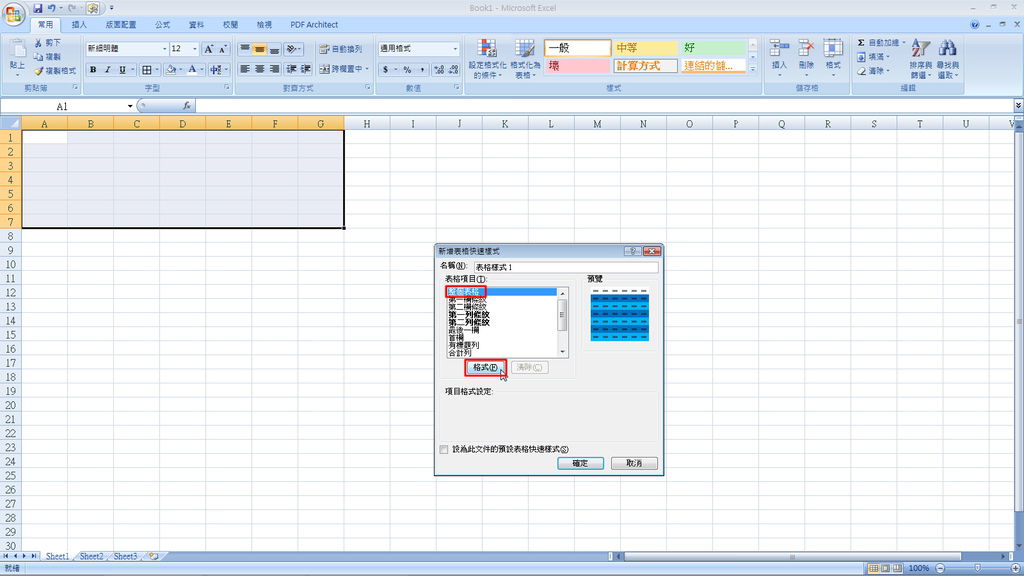1024x576 pixels.
Task: Open the font name dropdown
Action: point(164,49)
